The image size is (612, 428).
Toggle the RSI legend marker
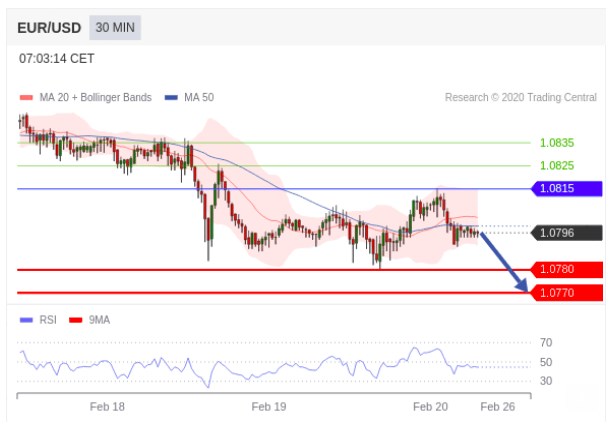[x=26, y=320]
